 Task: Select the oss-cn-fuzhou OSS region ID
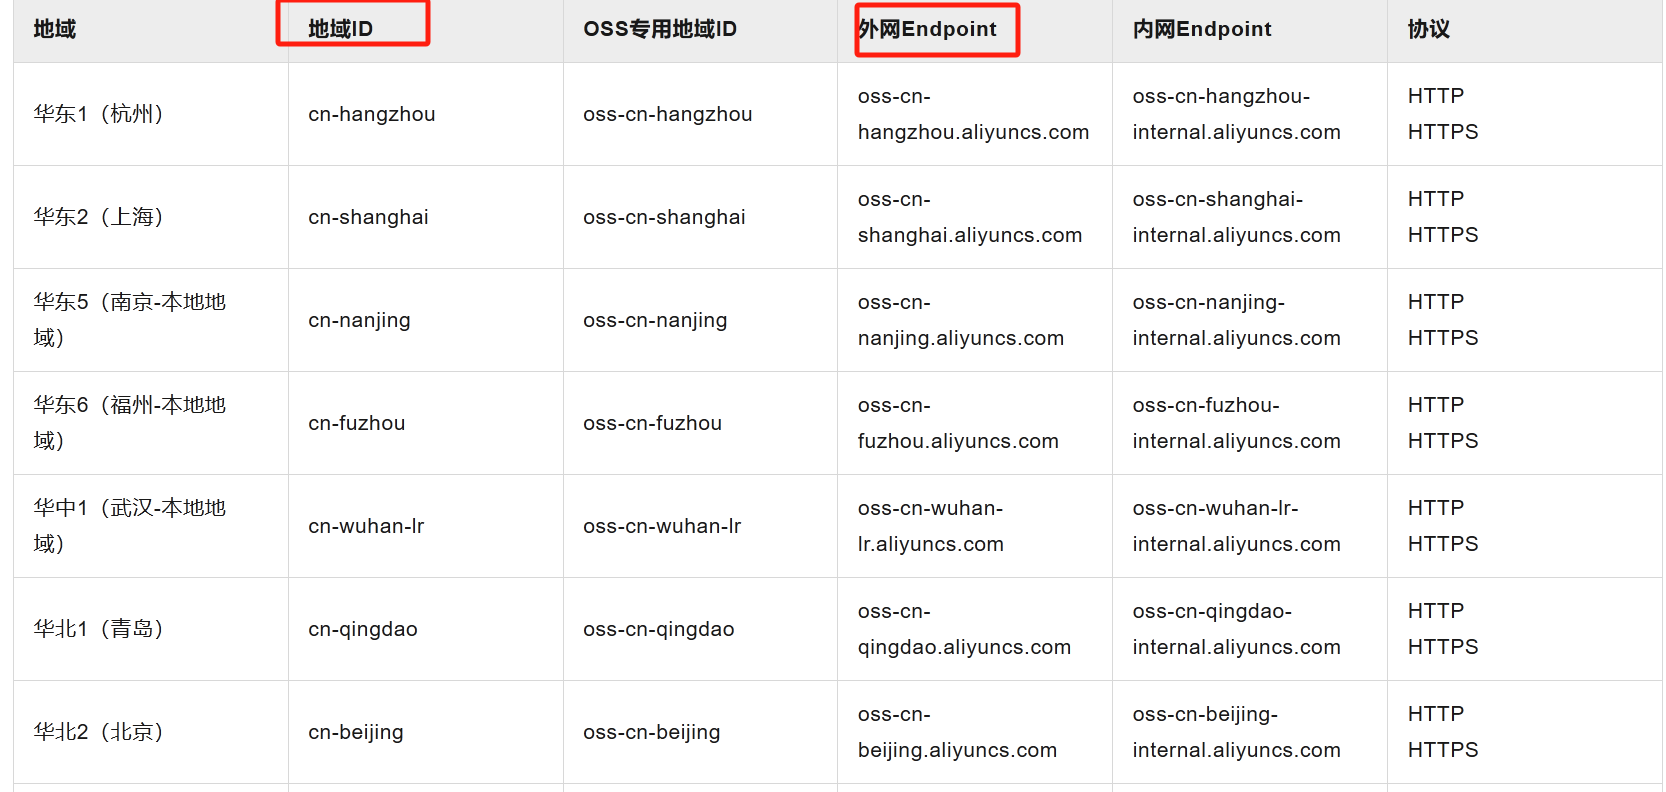click(653, 423)
